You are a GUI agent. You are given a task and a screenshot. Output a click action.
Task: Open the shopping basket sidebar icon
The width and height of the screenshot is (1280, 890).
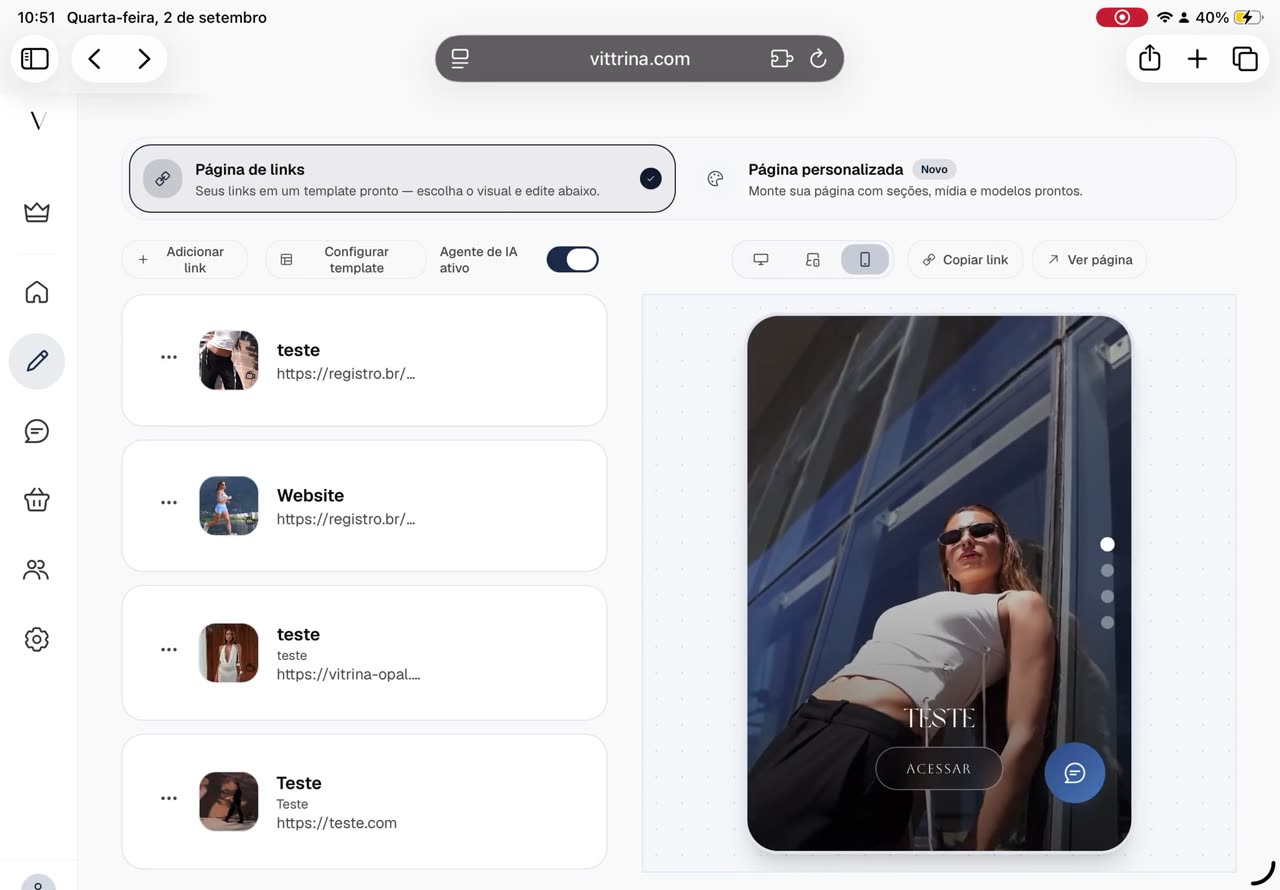coord(37,500)
